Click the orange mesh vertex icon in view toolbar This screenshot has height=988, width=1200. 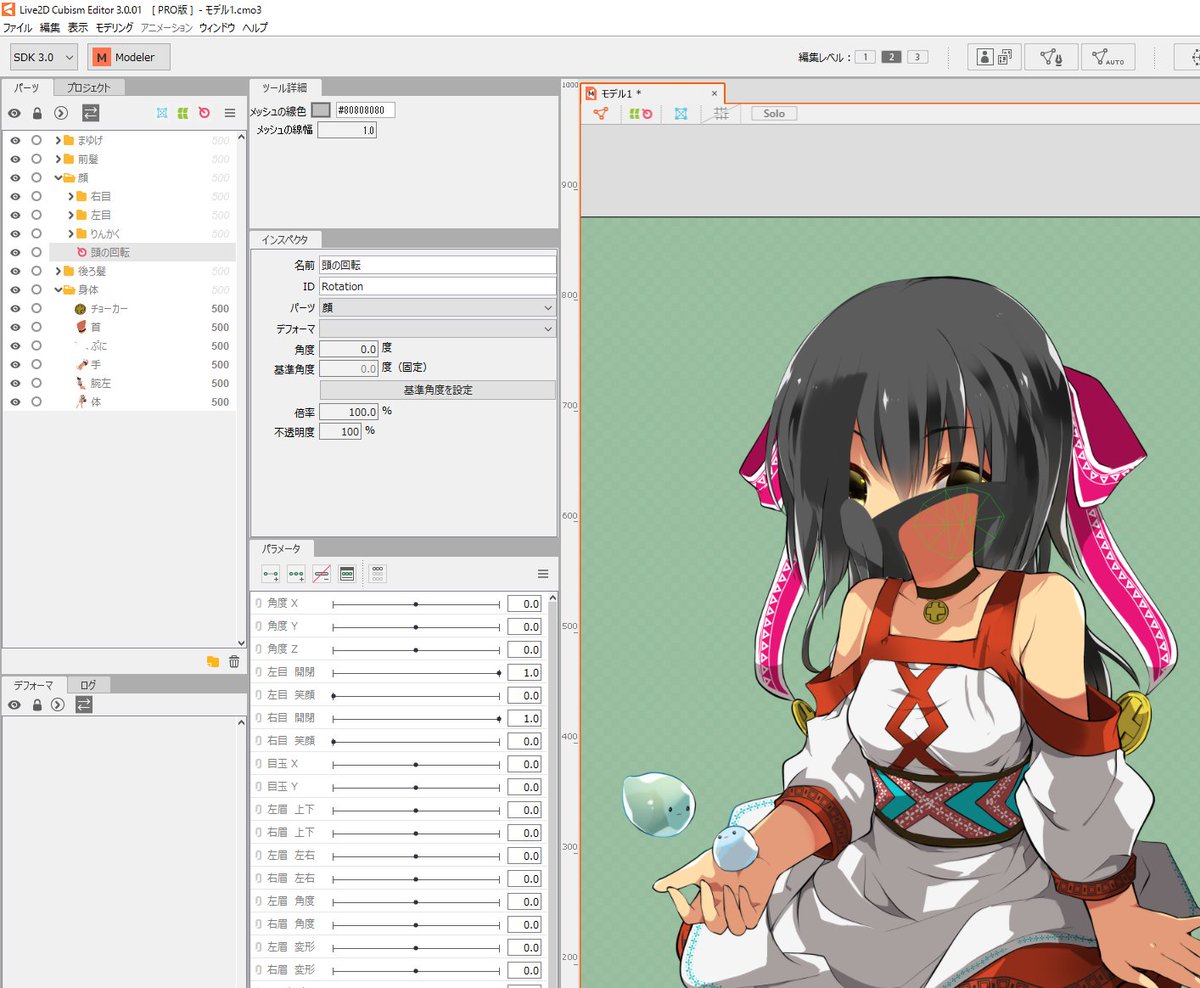click(x=600, y=114)
